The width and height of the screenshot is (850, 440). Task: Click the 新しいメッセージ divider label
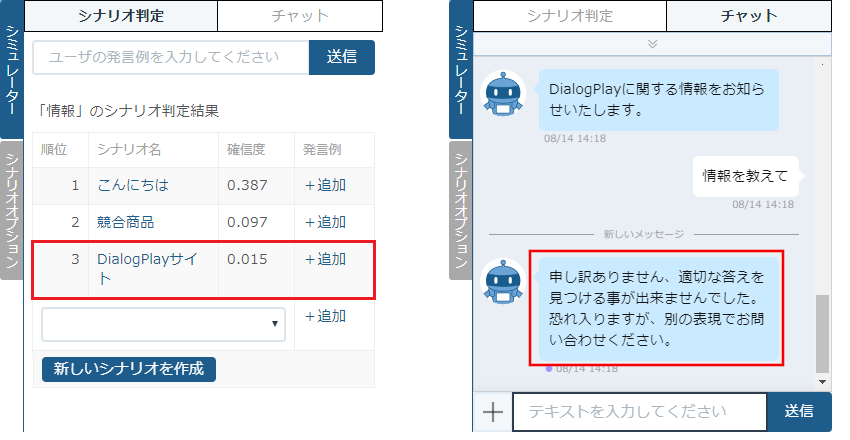(x=643, y=234)
